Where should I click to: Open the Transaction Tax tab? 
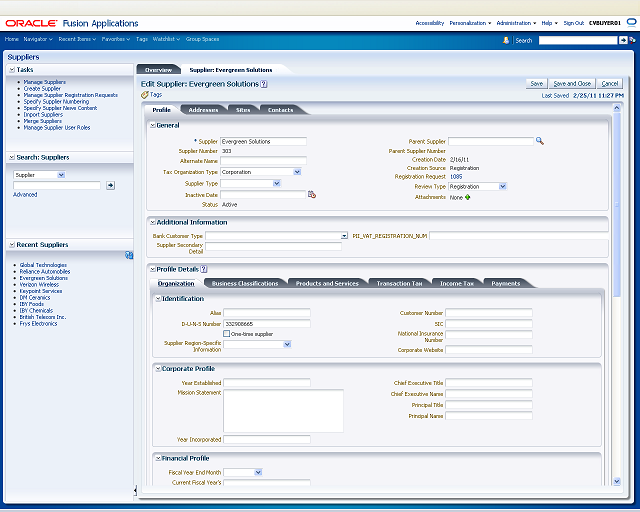coord(399,283)
